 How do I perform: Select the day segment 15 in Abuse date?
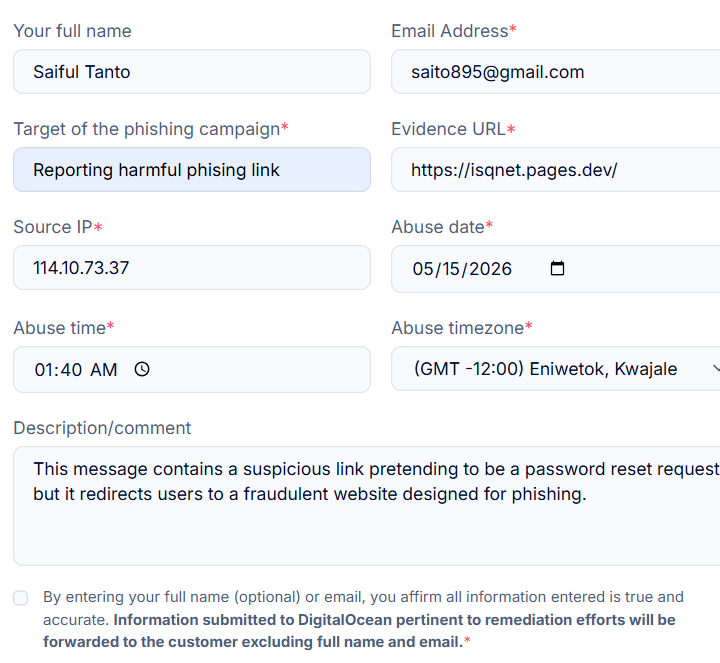[450, 269]
